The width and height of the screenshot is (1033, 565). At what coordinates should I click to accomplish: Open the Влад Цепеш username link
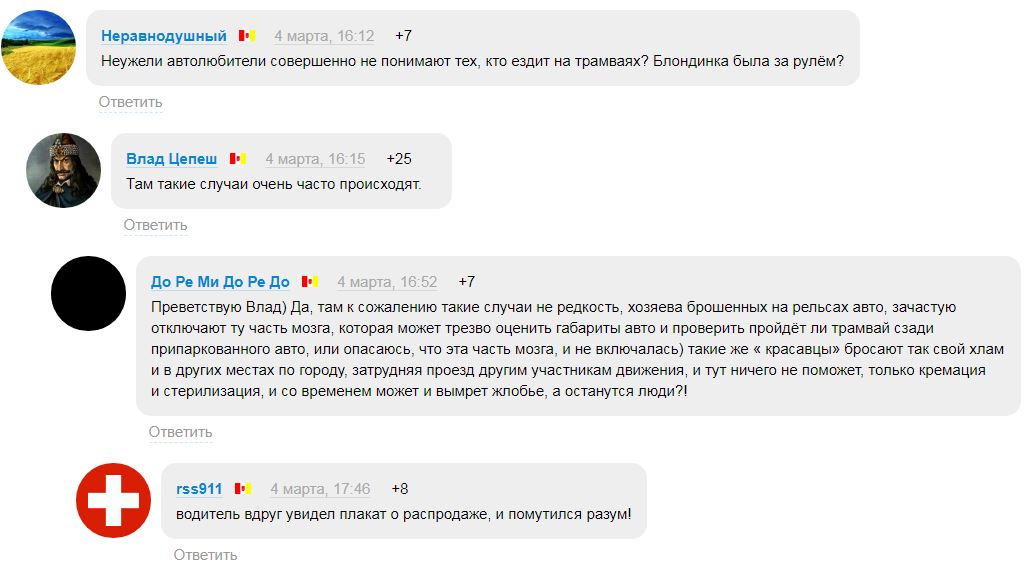pos(172,159)
